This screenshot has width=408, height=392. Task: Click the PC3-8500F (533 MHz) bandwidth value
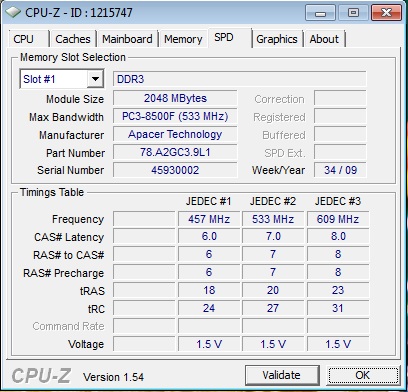pyautogui.click(x=175, y=116)
